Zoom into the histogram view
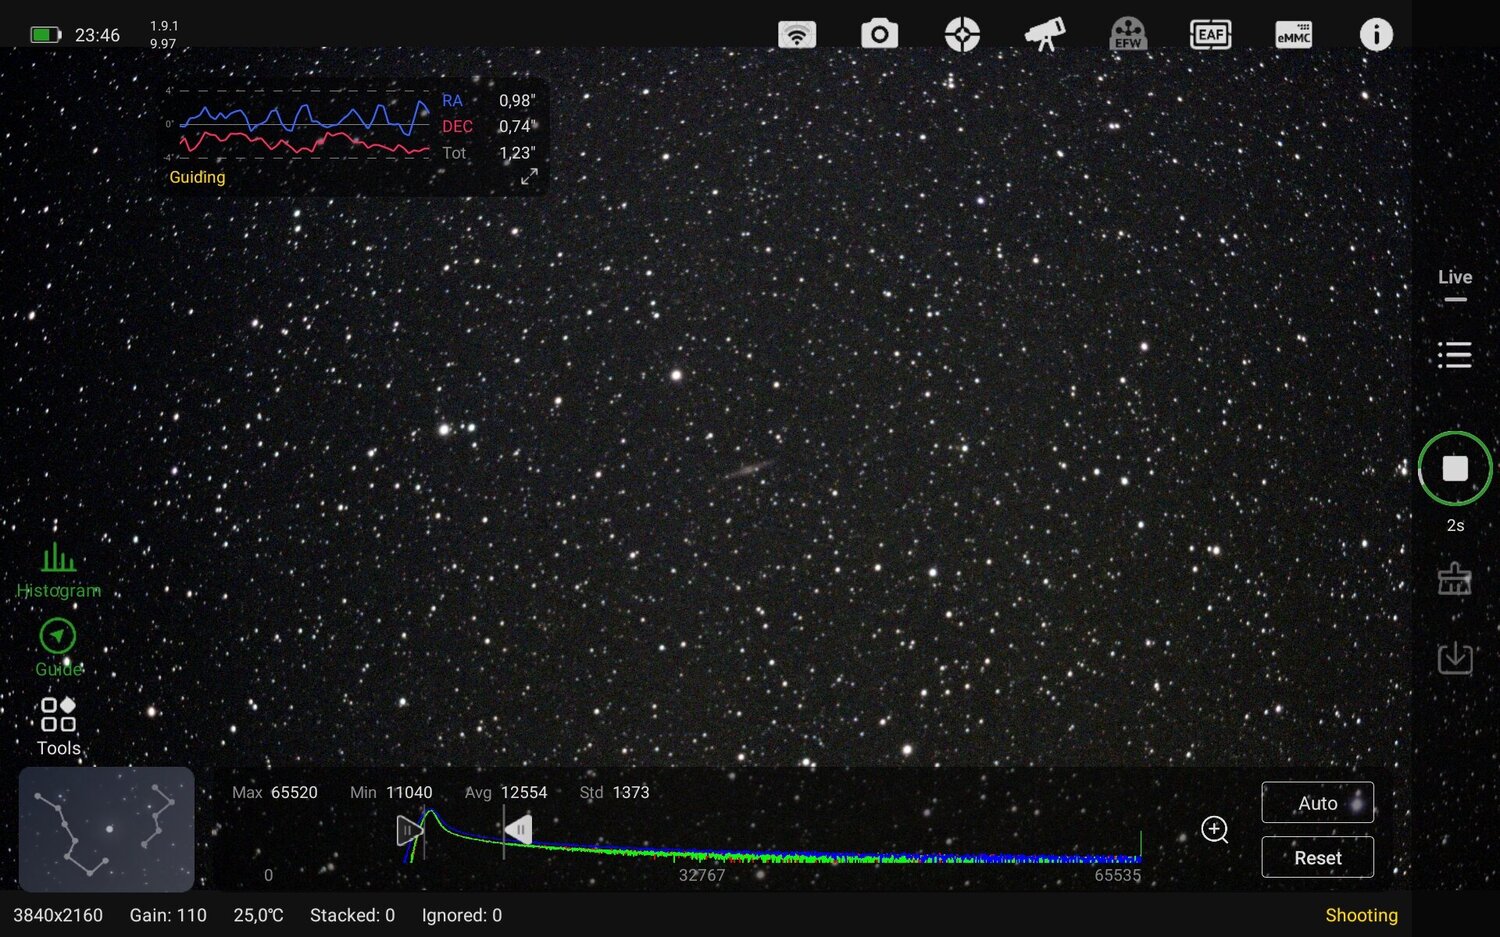1500x937 pixels. pos(1215,830)
